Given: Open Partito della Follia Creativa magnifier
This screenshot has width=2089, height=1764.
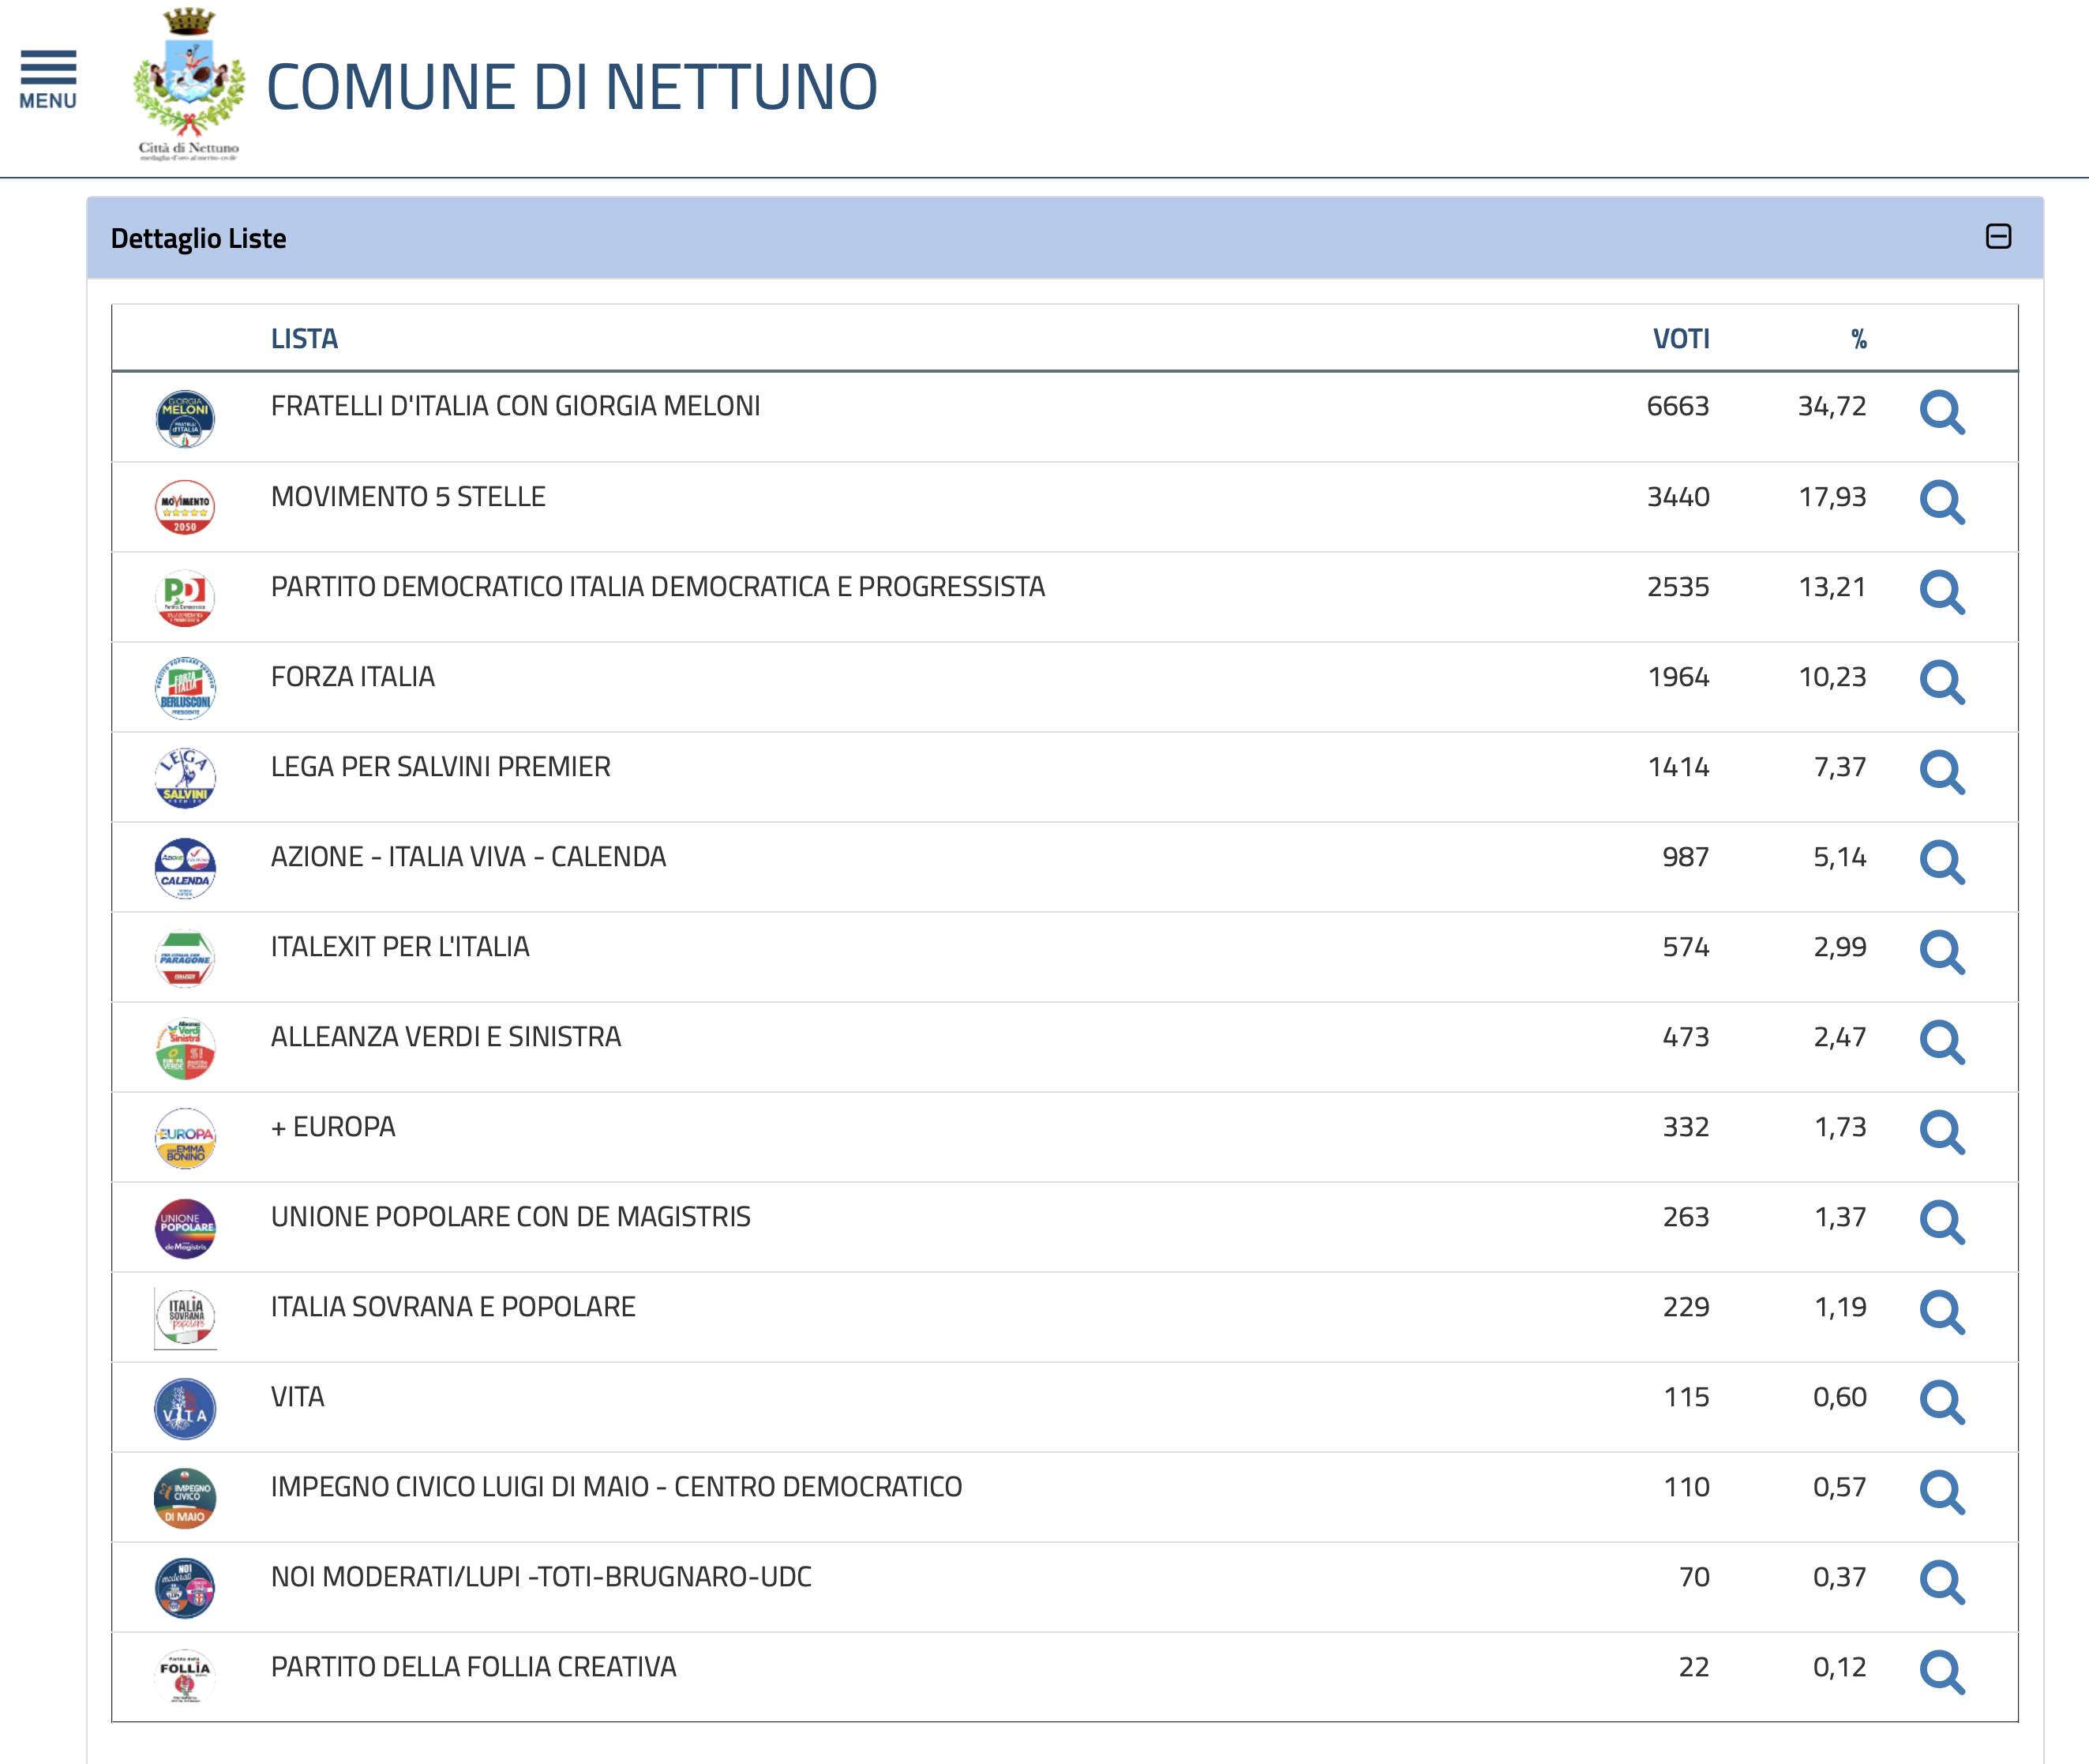Looking at the screenshot, I should point(1941,1672).
